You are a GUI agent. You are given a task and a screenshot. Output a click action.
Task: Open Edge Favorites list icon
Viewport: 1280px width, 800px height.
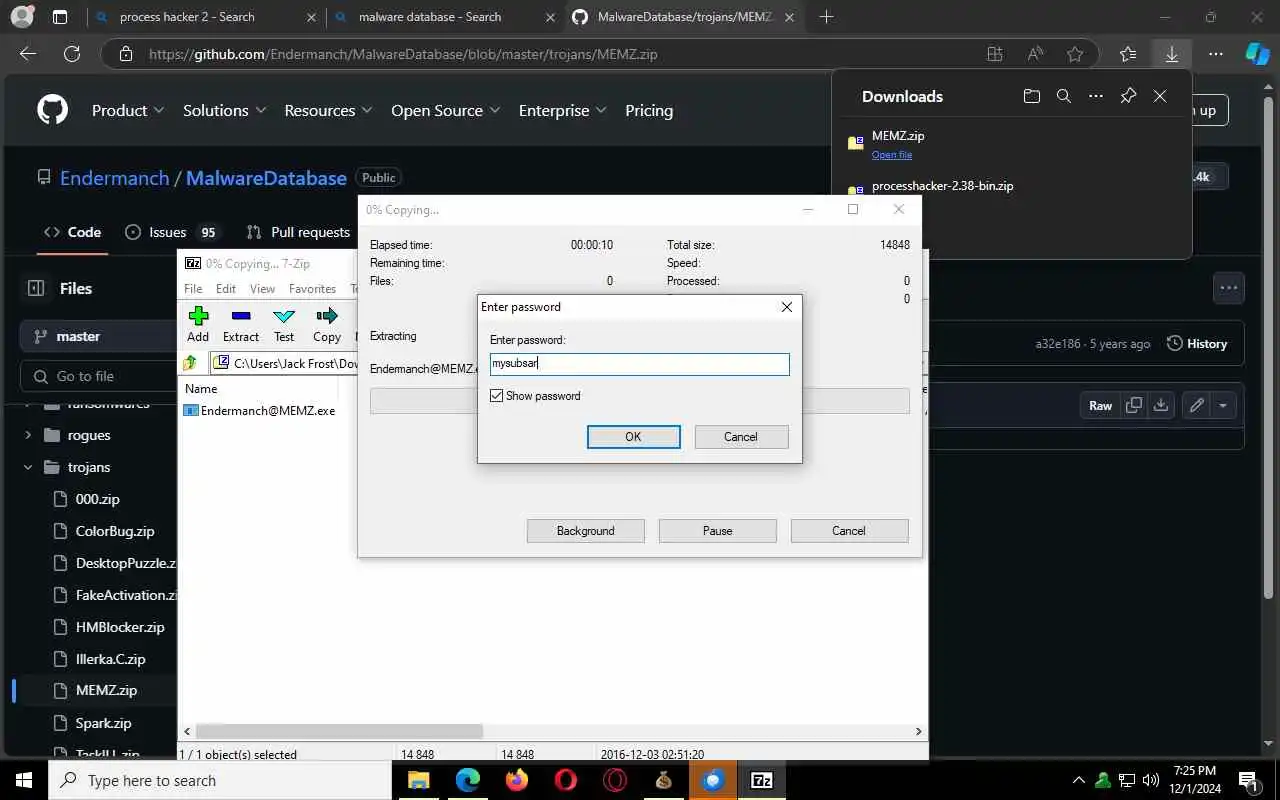[1128, 54]
